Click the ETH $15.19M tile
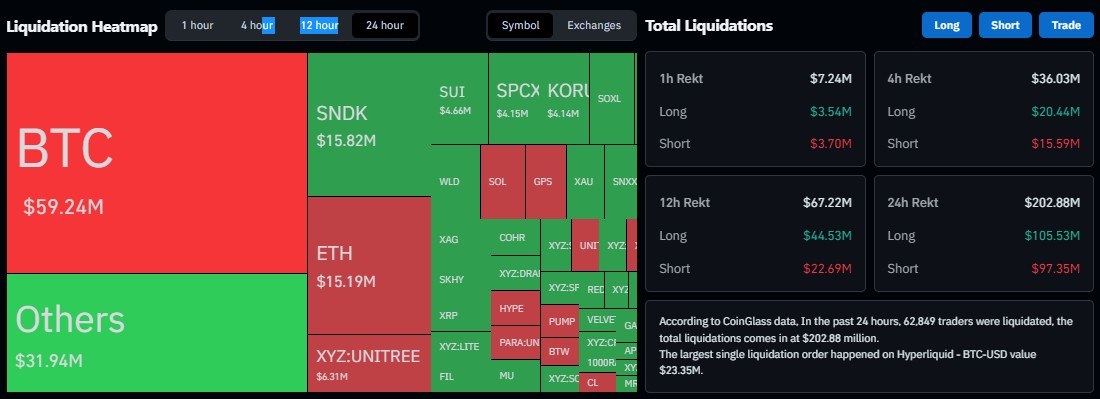Screen dimensions: 1100x399 (x=369, y=265)
